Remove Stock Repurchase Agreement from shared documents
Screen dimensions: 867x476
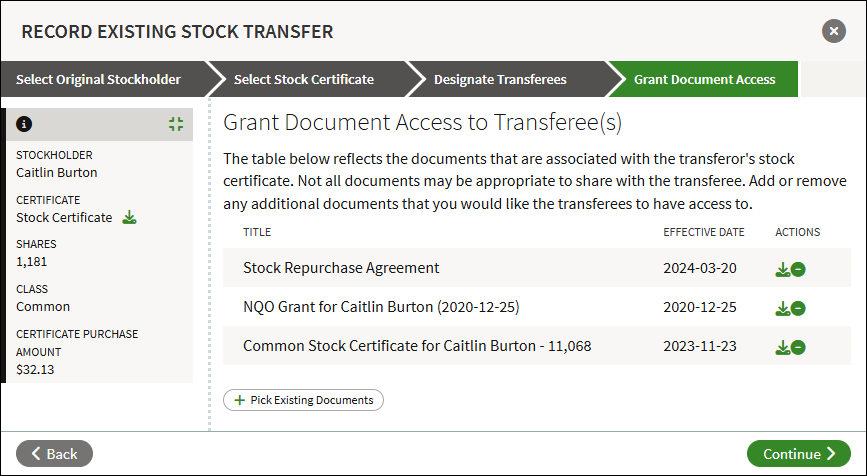pyautogui.click(x=798, y=269)
